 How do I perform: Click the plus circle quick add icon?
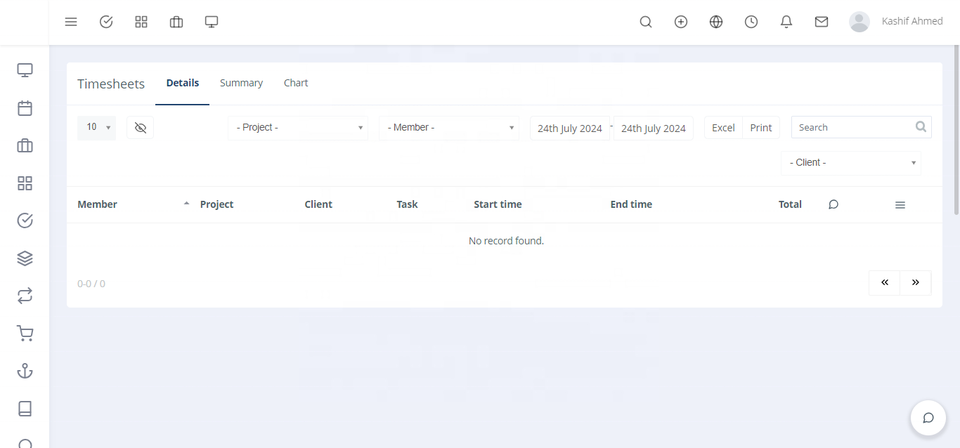click(x=681, y=22)
